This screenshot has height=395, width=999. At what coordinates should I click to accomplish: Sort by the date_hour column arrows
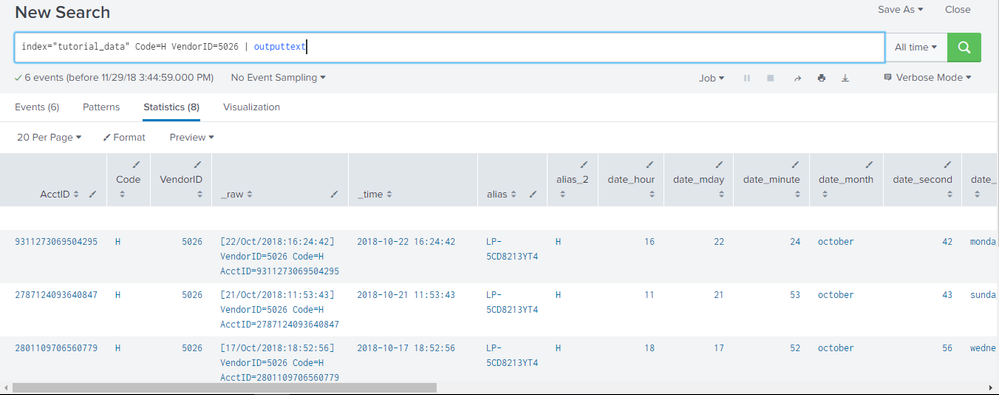click(x=652, y=195)
